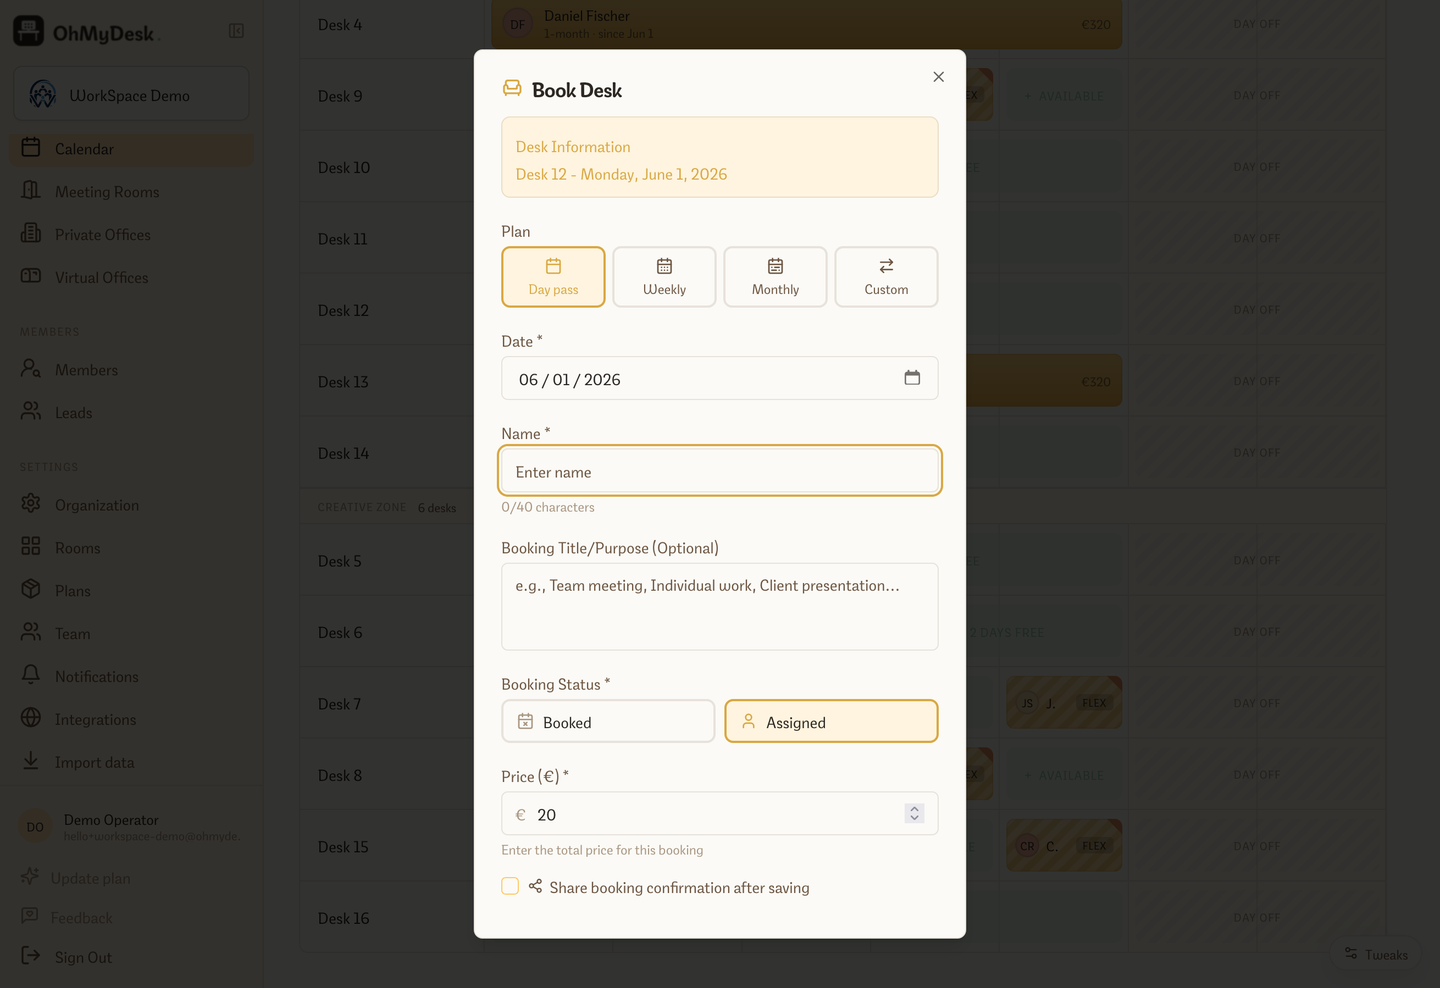Click the CR FLEX booking on Desk 15
This screenshot has height=988, width=1440.
[1064, 846]
